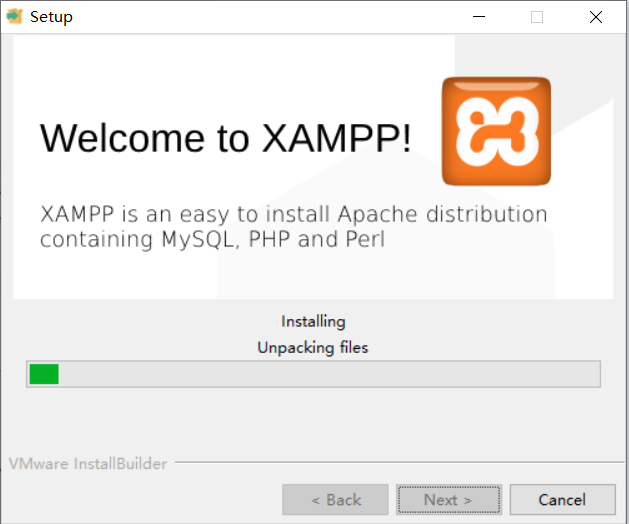Close the Setup window with X

click(596, 17)
